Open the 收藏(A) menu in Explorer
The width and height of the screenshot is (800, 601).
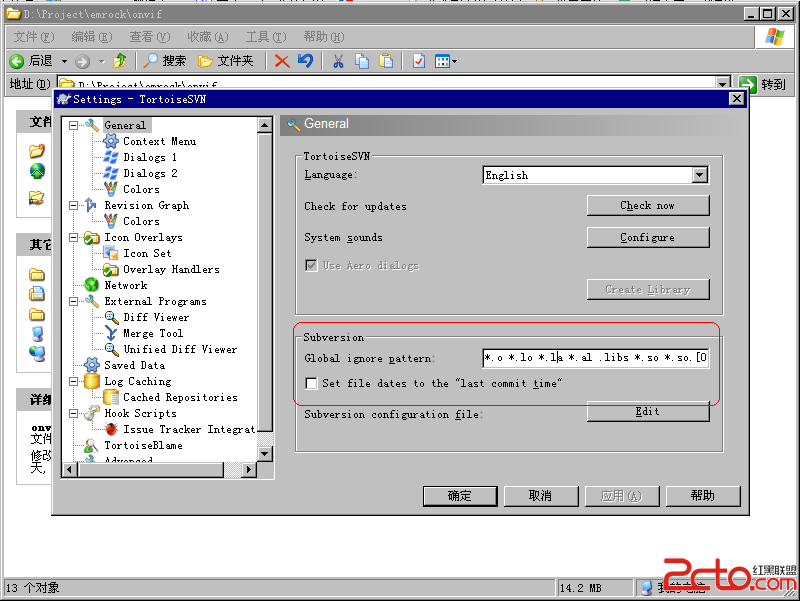(x=208, y=37)
